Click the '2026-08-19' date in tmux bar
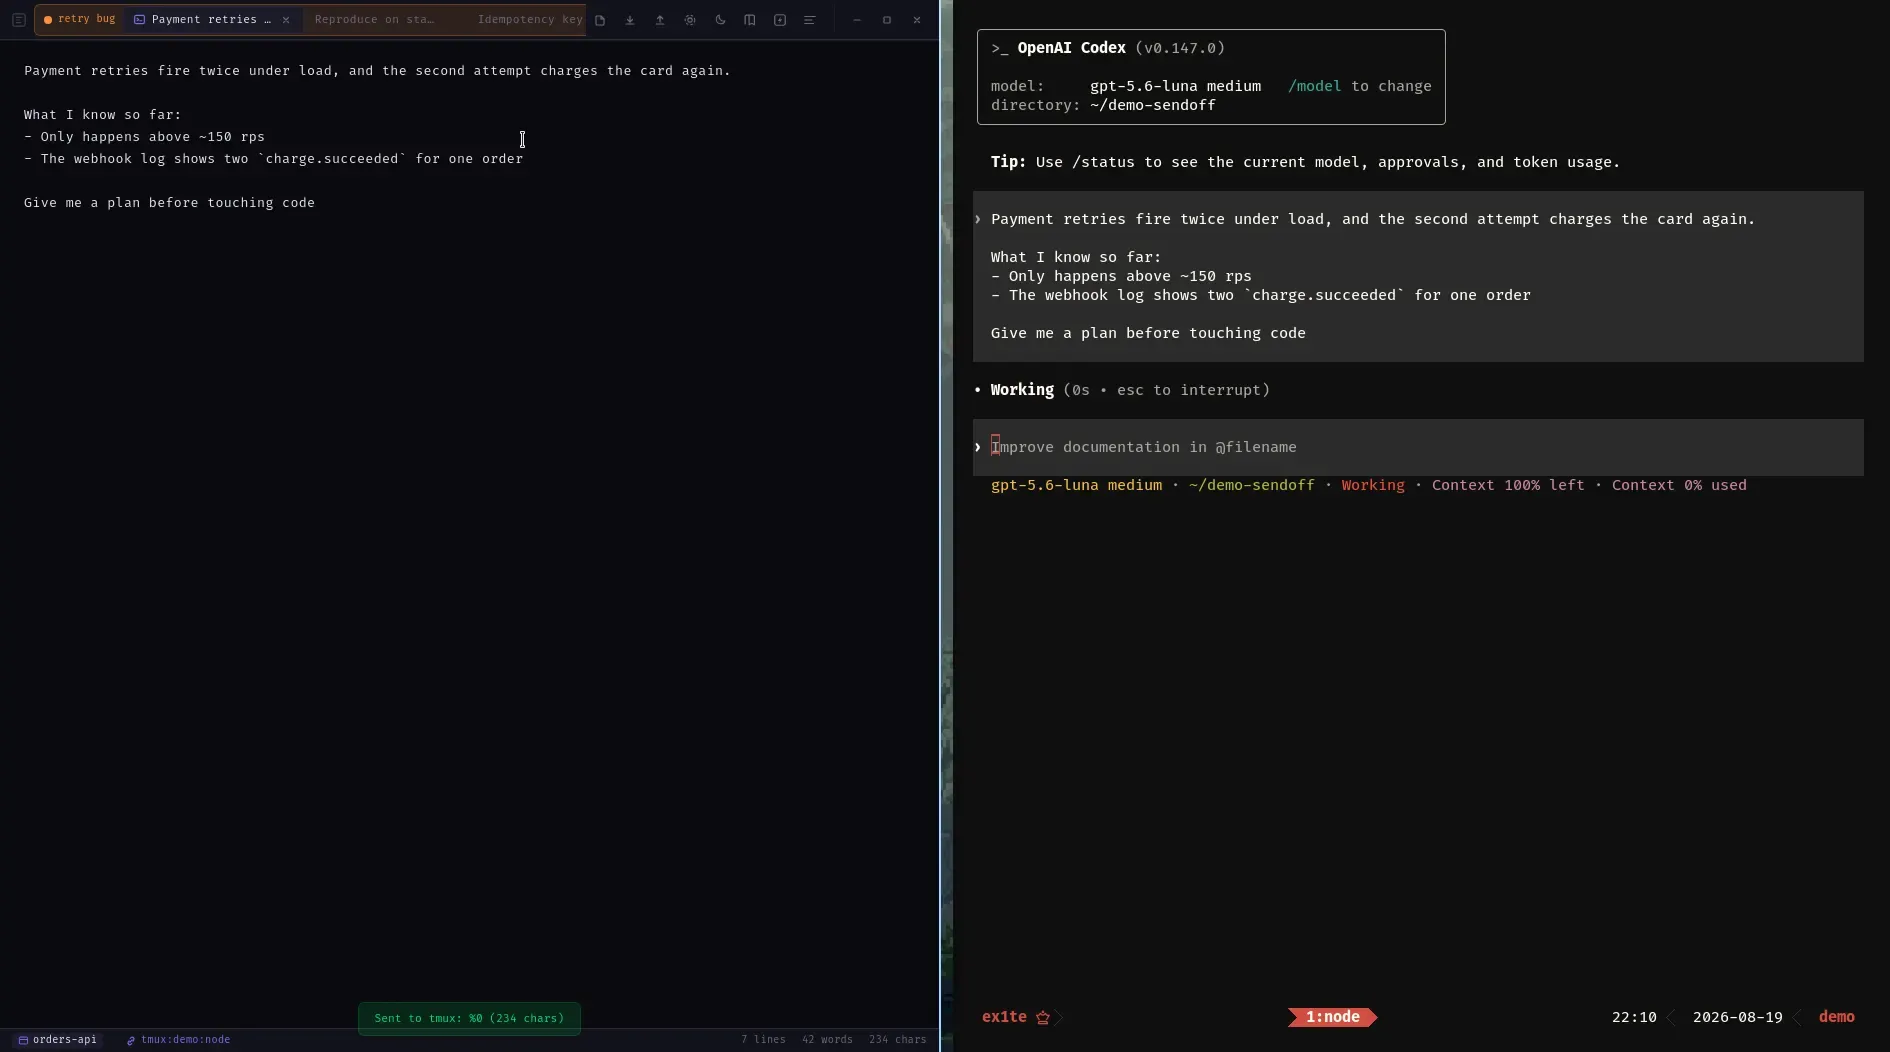Viewport: 1890px width, 1052px height. pyautogui.click(x=1737, y=1017)
